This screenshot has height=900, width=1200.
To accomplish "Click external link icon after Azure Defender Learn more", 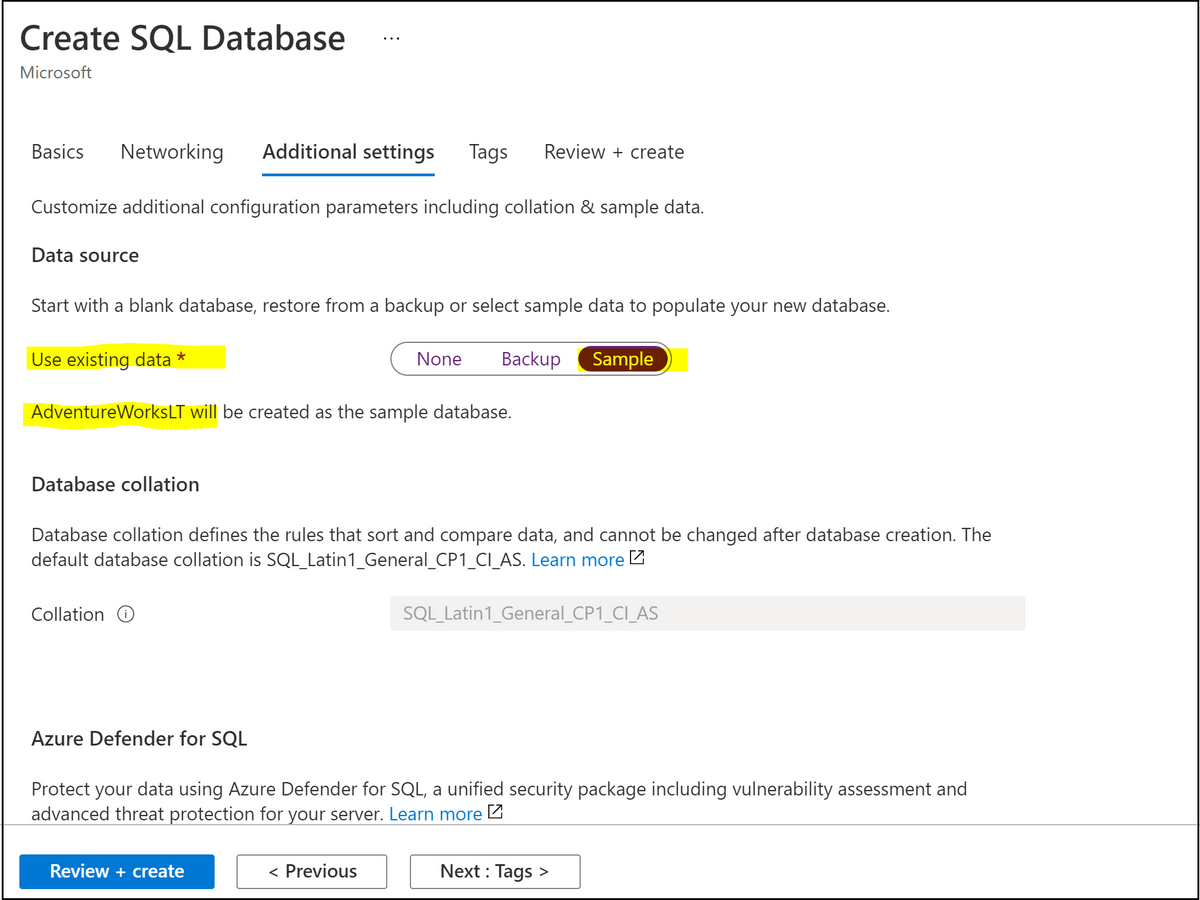I will click(x=495, y=813).
